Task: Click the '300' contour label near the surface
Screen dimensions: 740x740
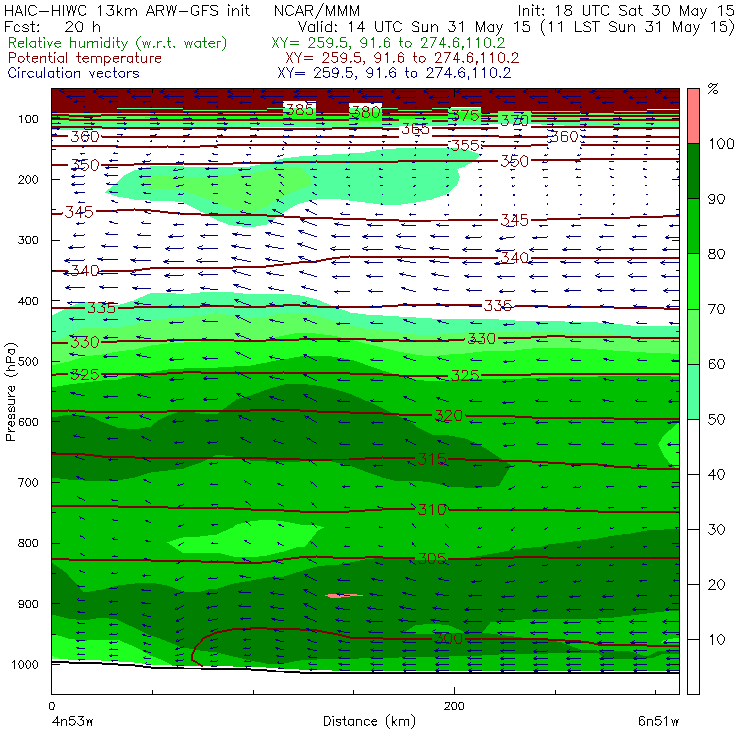Action: [448, 639]
